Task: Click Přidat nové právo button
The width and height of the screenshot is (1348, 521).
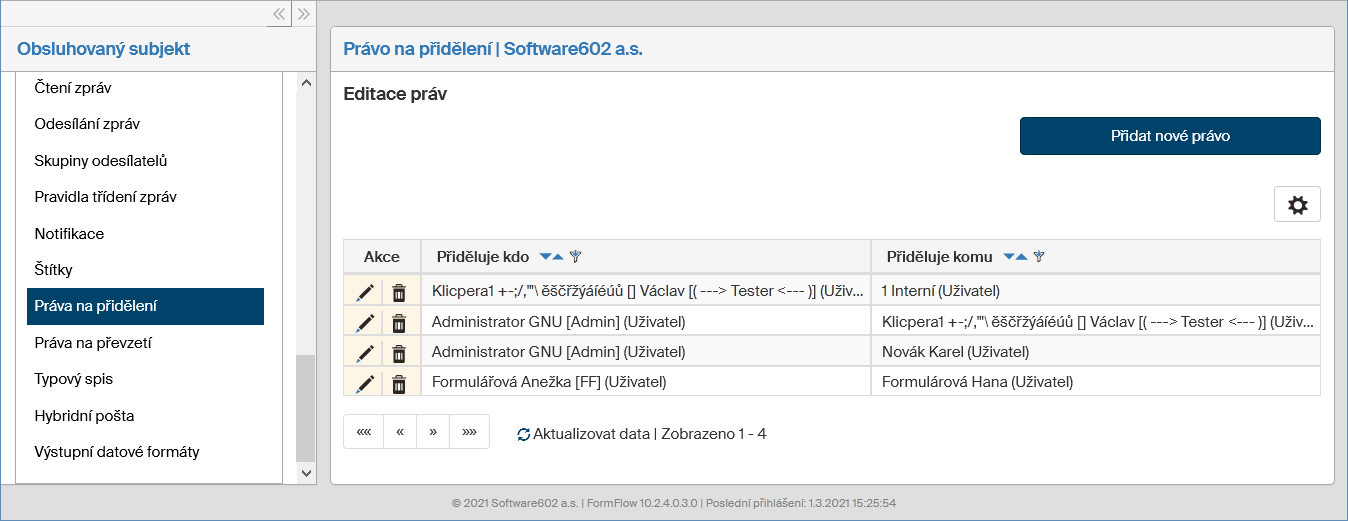Action: click(1170, 136)
